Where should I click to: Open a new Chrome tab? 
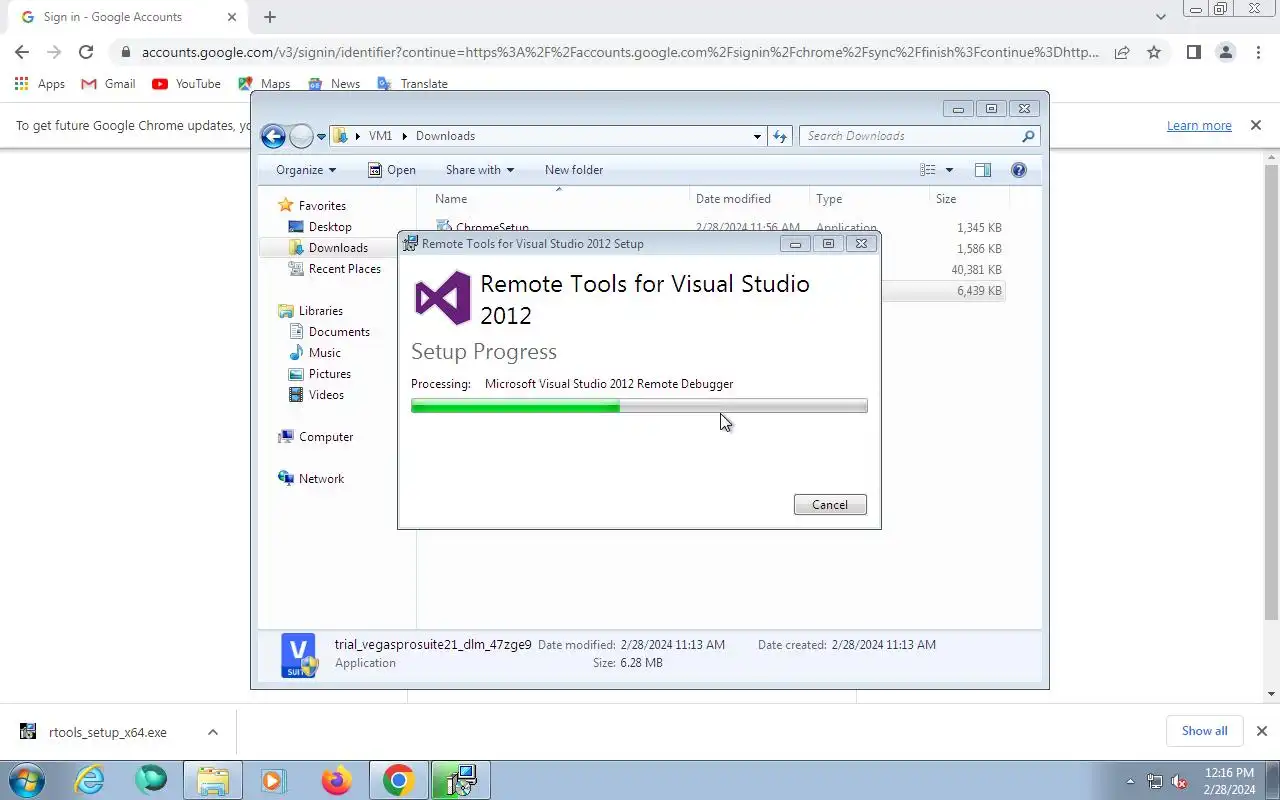click(x=270, y=17)
